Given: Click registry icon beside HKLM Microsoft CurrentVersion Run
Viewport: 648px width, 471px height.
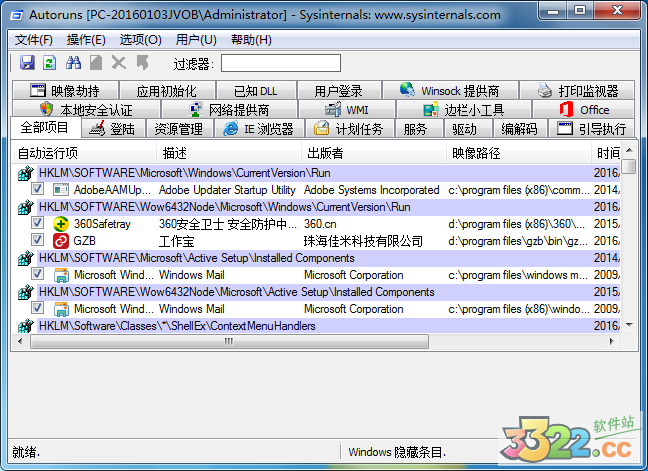Looking at the screenshot, I should 26,173.
